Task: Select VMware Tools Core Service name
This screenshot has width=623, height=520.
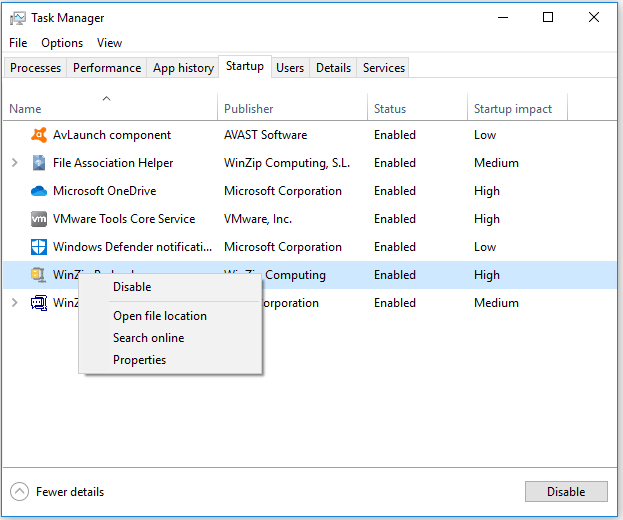Action: click(x=124, y=219)
